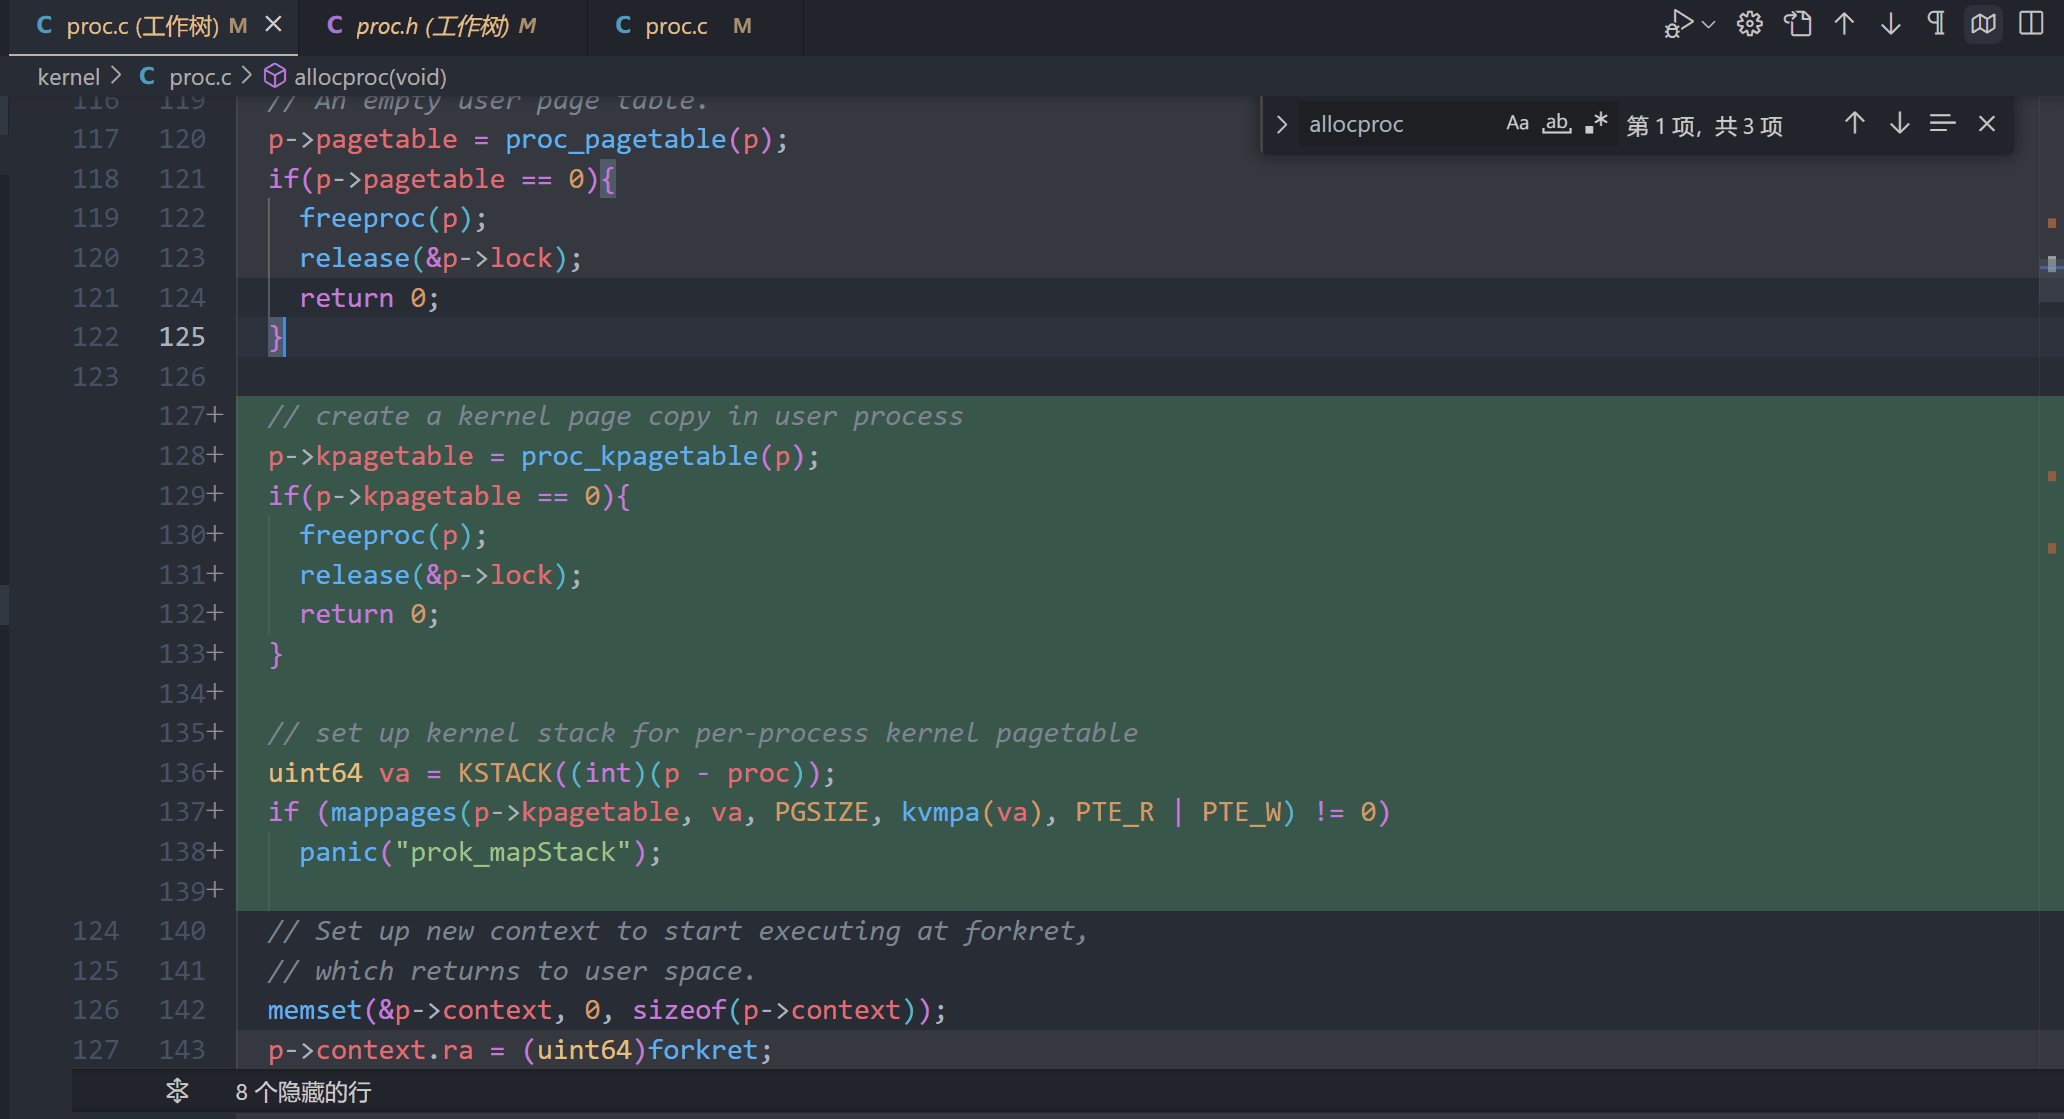Toggle match whole word option
Image resolution: width=2064 pixels, height=1119 pixels.
pyautogui.click(x=1557, y=124)
